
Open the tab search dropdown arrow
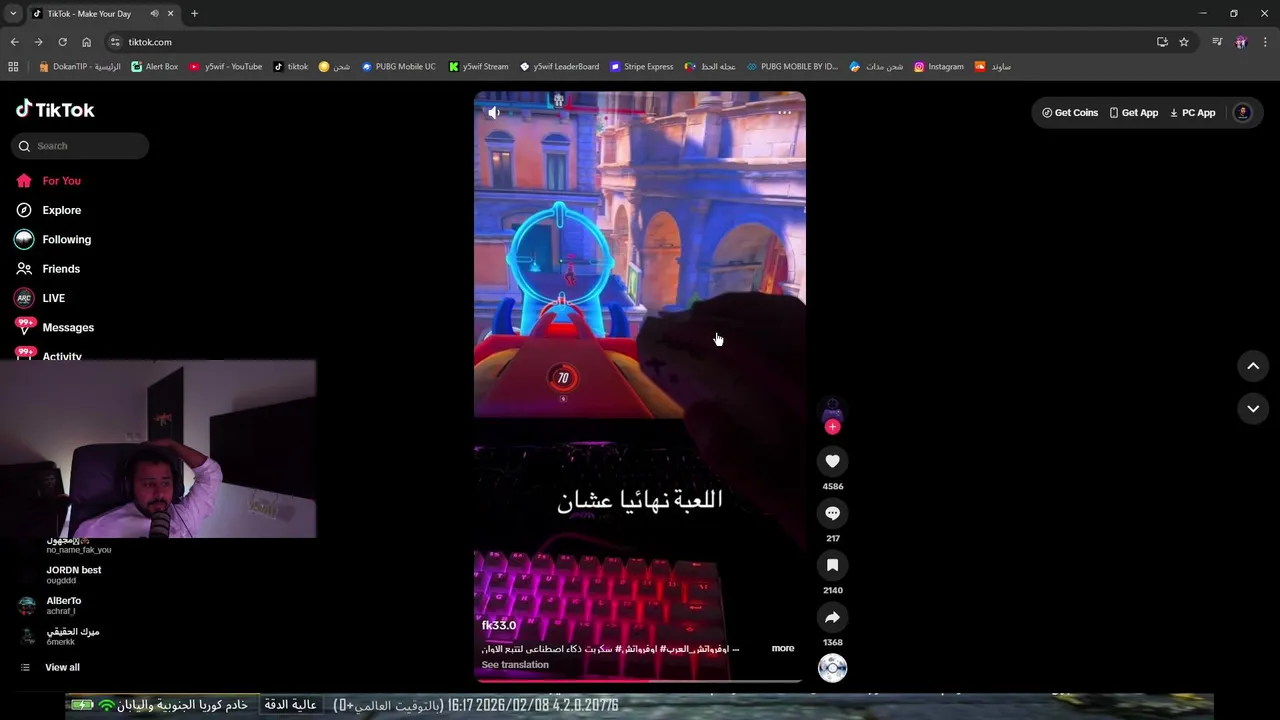[13, 14]
